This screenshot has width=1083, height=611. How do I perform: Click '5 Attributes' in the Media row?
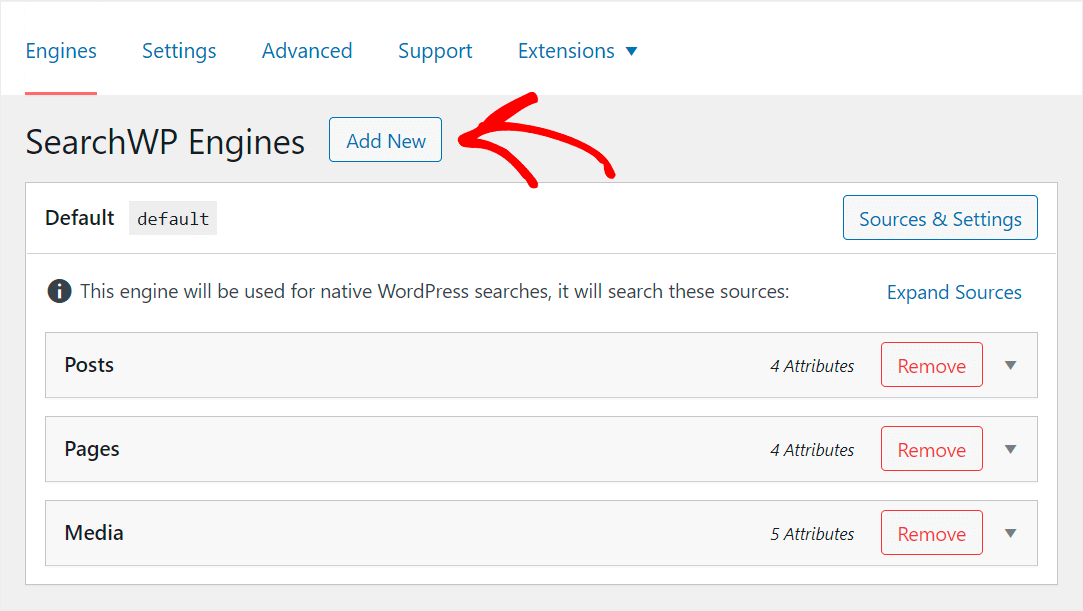812,534
